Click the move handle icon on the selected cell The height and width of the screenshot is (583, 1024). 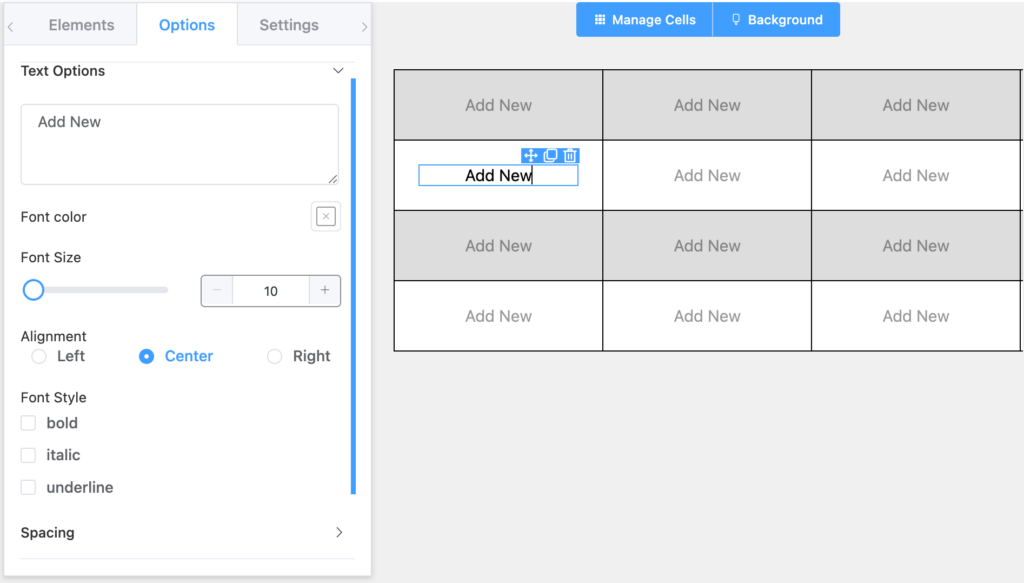point(530,155)
